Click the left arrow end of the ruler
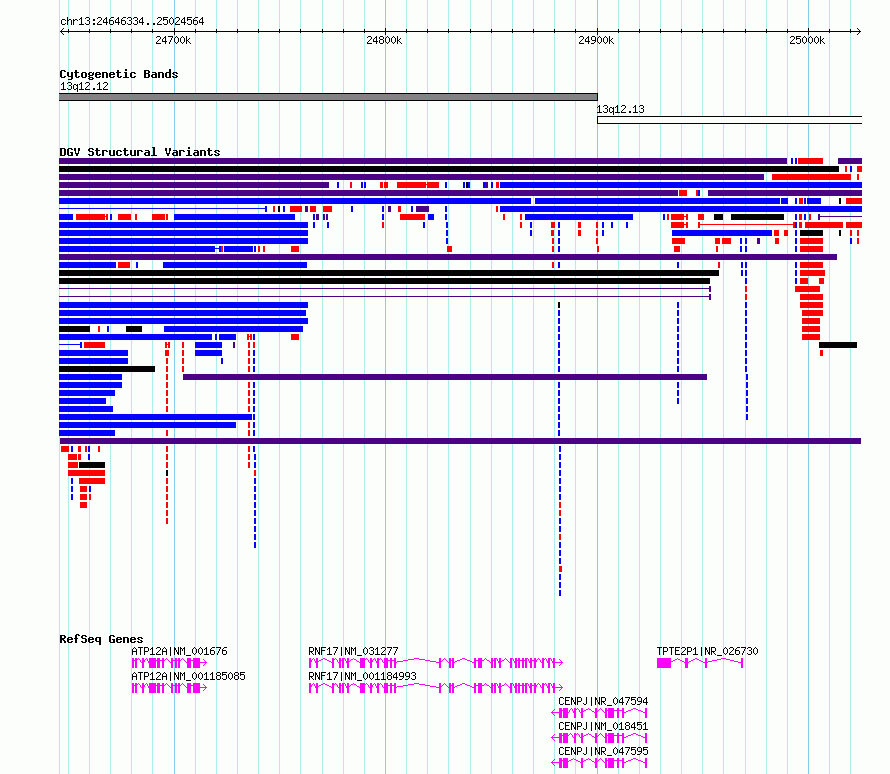 [x=62, y=31]
